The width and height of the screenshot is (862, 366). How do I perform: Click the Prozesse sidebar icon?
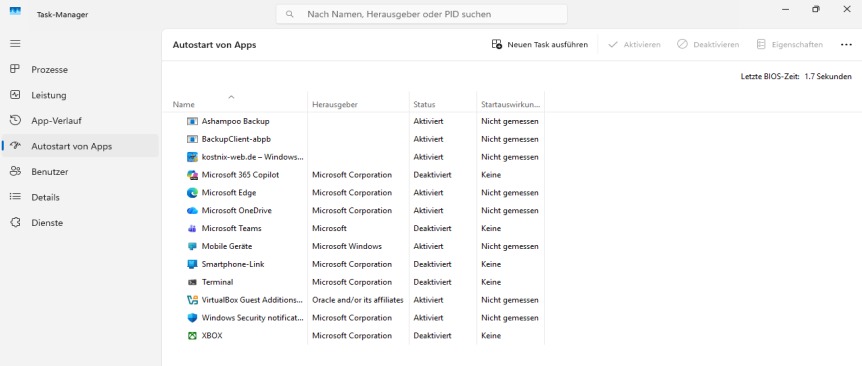15,69
